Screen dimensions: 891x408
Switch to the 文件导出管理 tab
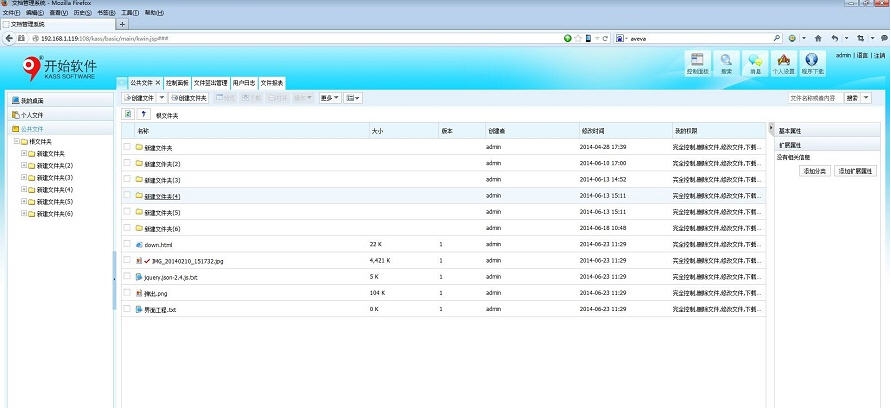coord(210,83)
